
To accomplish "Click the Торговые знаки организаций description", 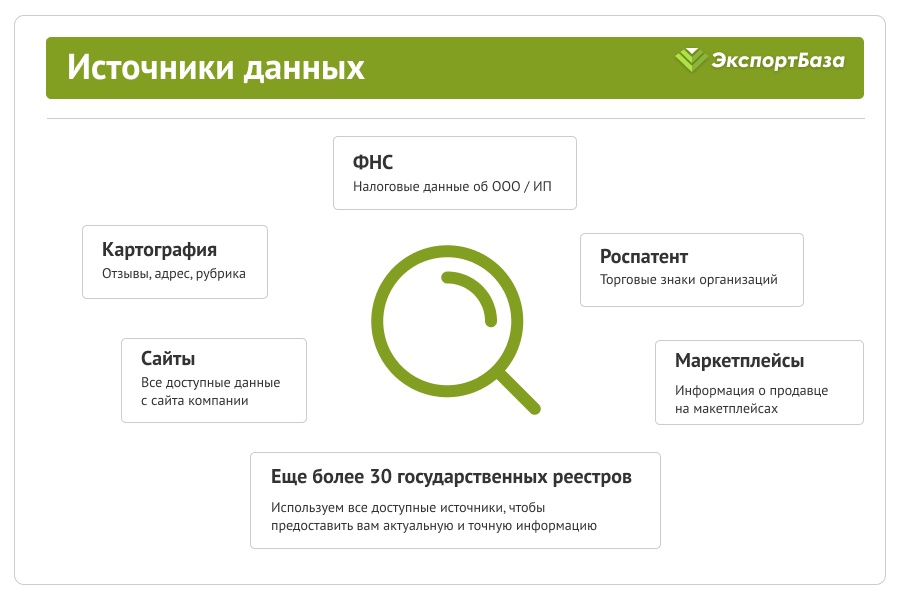I will click(x=688, y=281).
